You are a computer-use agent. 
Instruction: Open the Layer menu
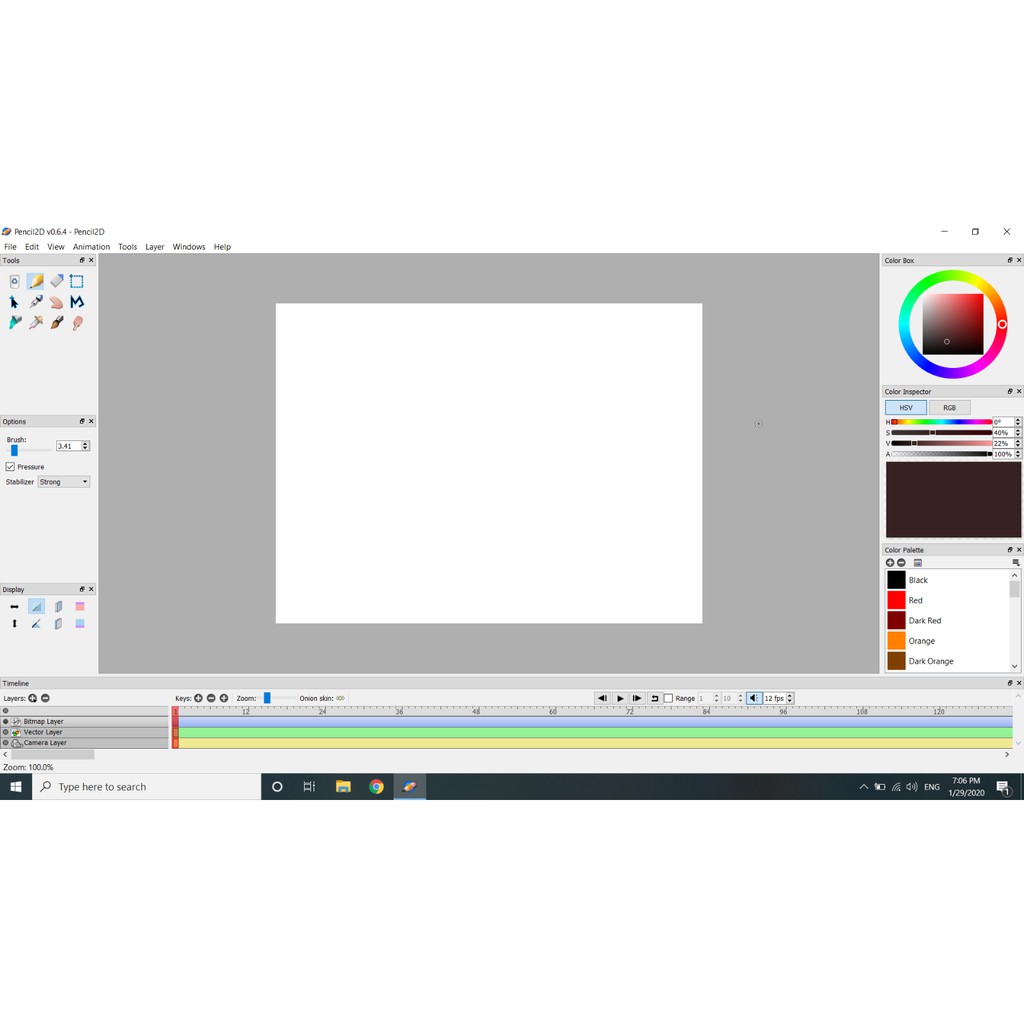154,247
